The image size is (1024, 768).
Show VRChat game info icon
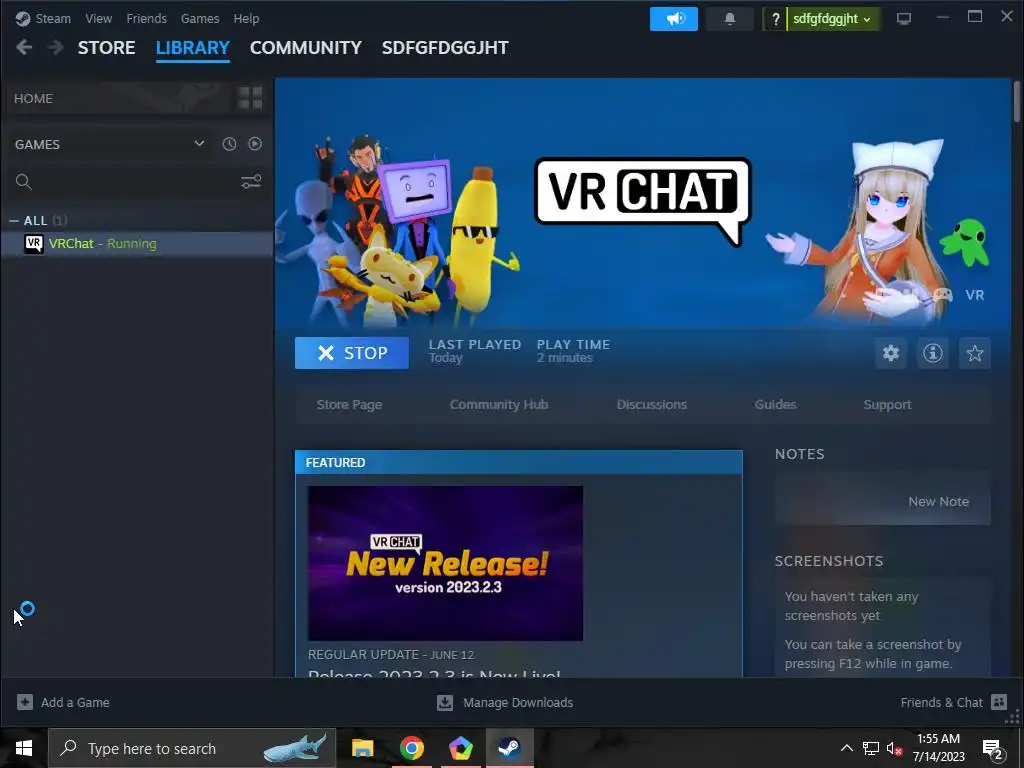click(x=933, y=353)
